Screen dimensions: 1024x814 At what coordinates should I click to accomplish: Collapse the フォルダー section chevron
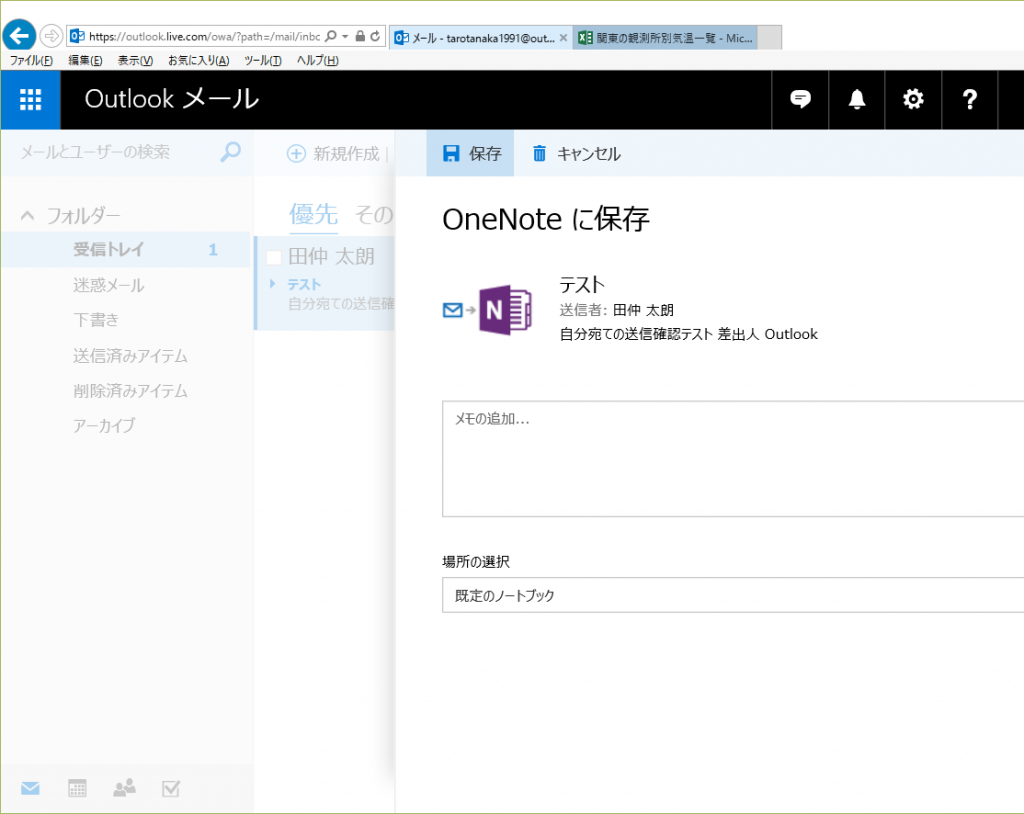(x=27, y=215)
